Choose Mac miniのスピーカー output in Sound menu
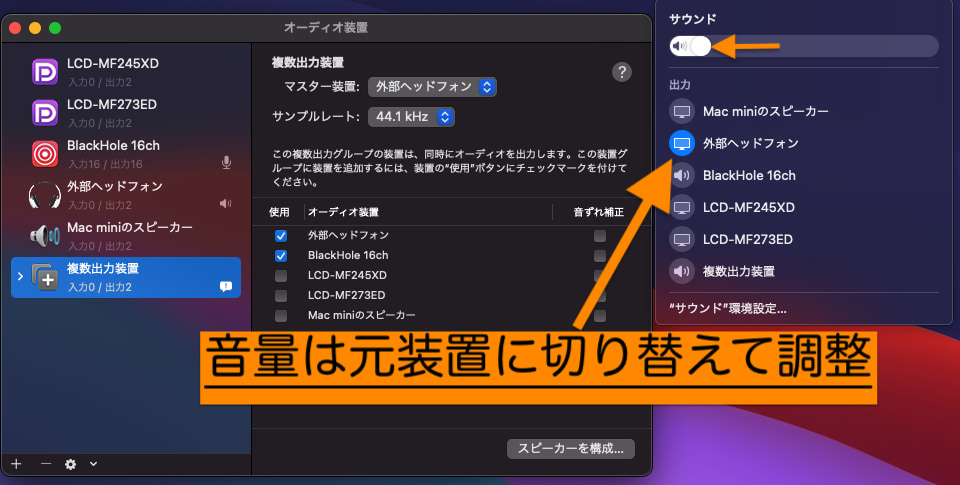Image resolution: width=960 pixels, height=485 pixels. (x=803, y=111)
